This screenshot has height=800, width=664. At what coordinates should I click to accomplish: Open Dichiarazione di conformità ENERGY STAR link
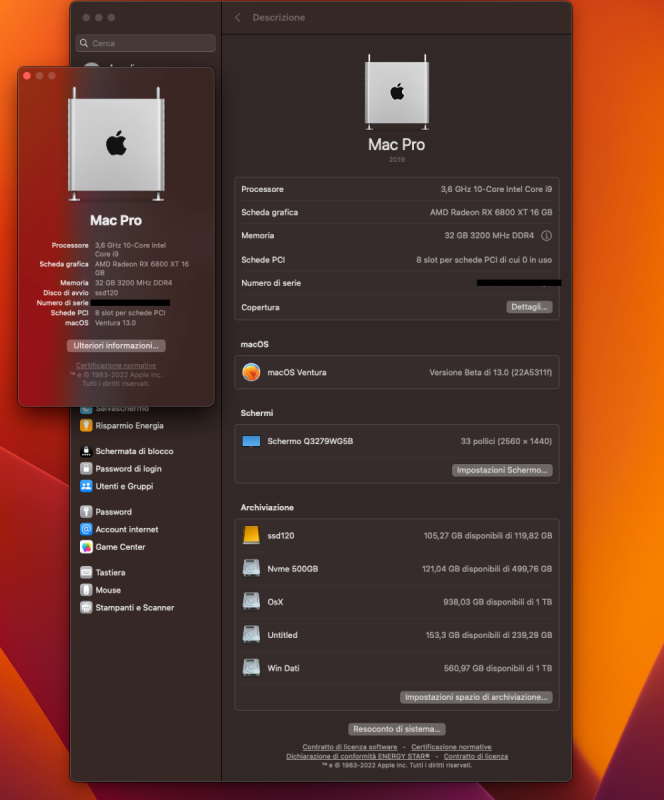pyautogui.click(x=358, y=756)
